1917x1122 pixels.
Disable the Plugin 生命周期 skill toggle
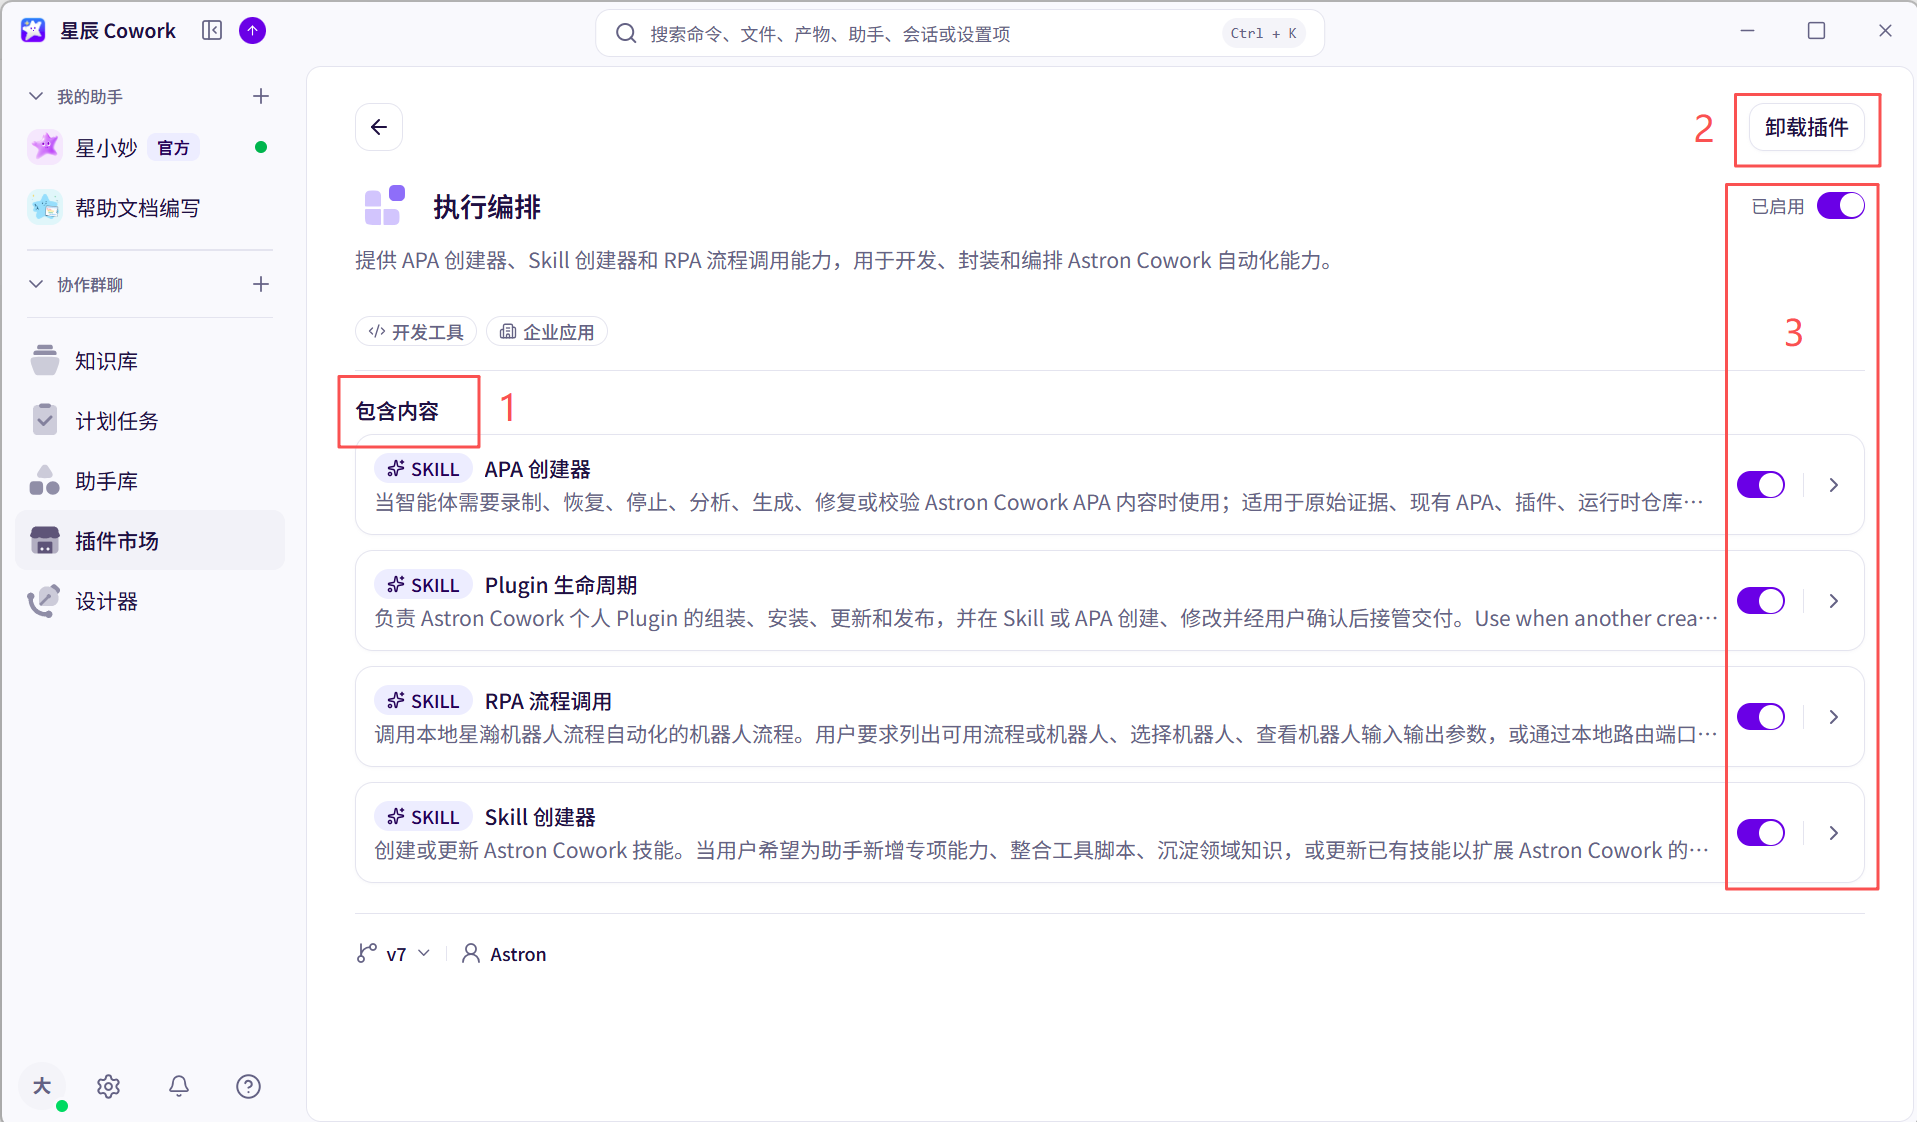1761,601
